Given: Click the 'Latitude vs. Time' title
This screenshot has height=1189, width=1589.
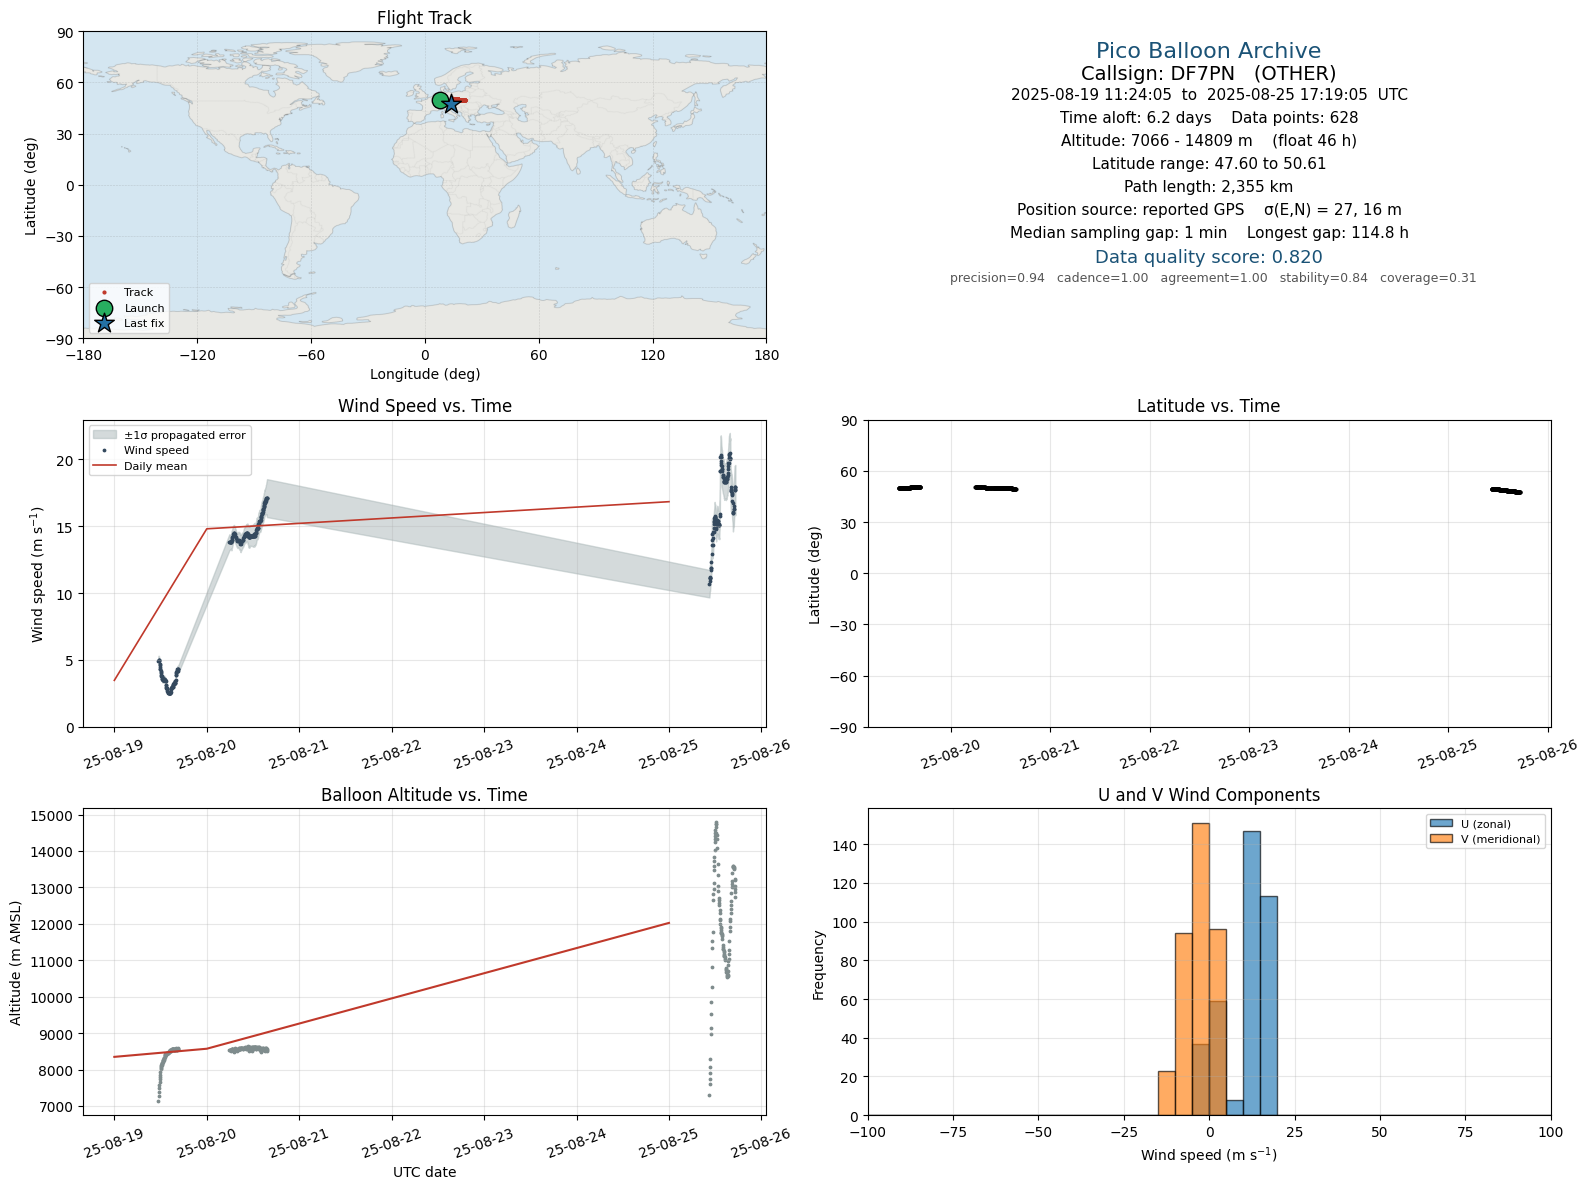Looking at the screenshot, I should point(1208,406).
